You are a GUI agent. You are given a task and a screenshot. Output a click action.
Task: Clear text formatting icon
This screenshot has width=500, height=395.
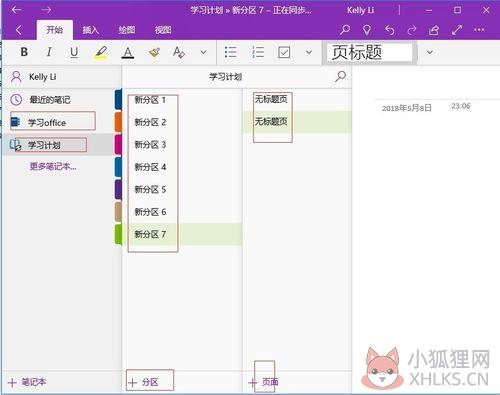(179, 52)
